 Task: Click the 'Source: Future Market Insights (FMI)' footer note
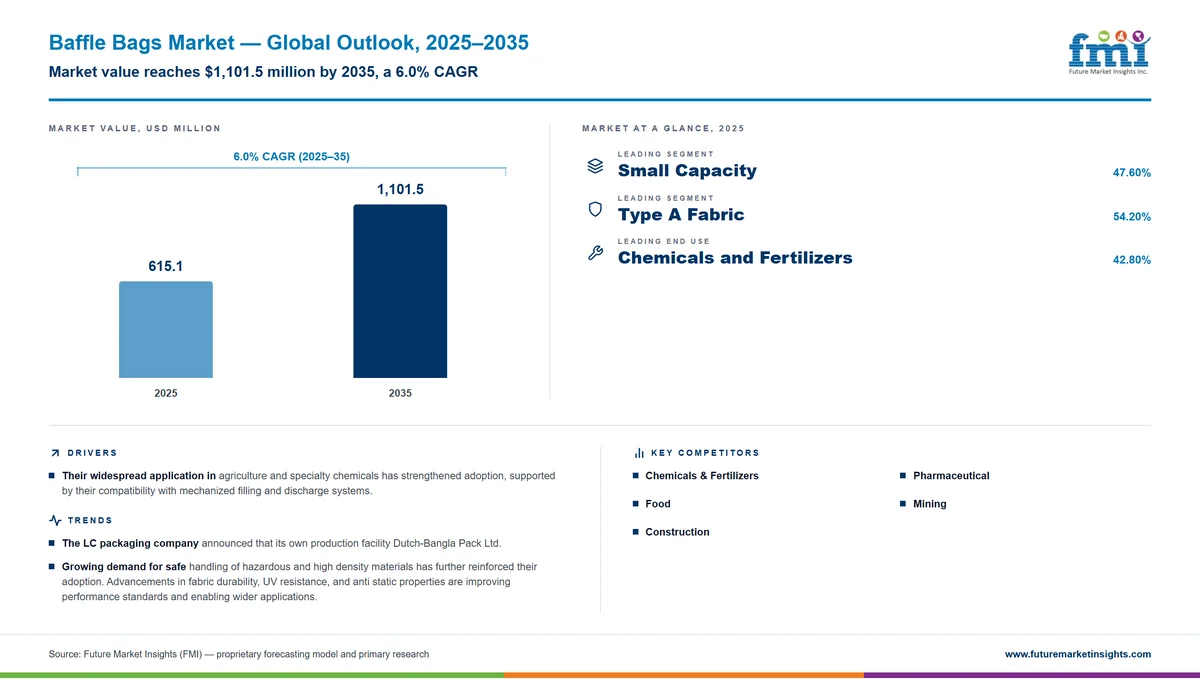[239, 654]
